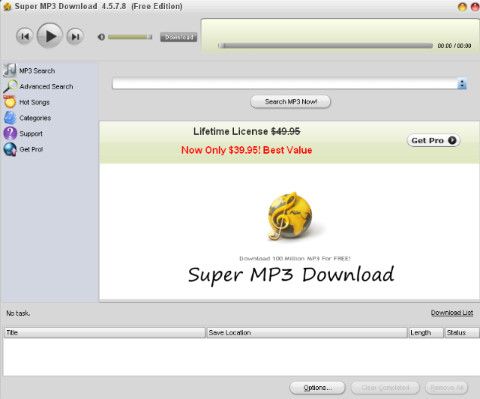This screenshot has width=480, height=399.
Task: Sort by the Length column header
Action: (x=426, y=333)
